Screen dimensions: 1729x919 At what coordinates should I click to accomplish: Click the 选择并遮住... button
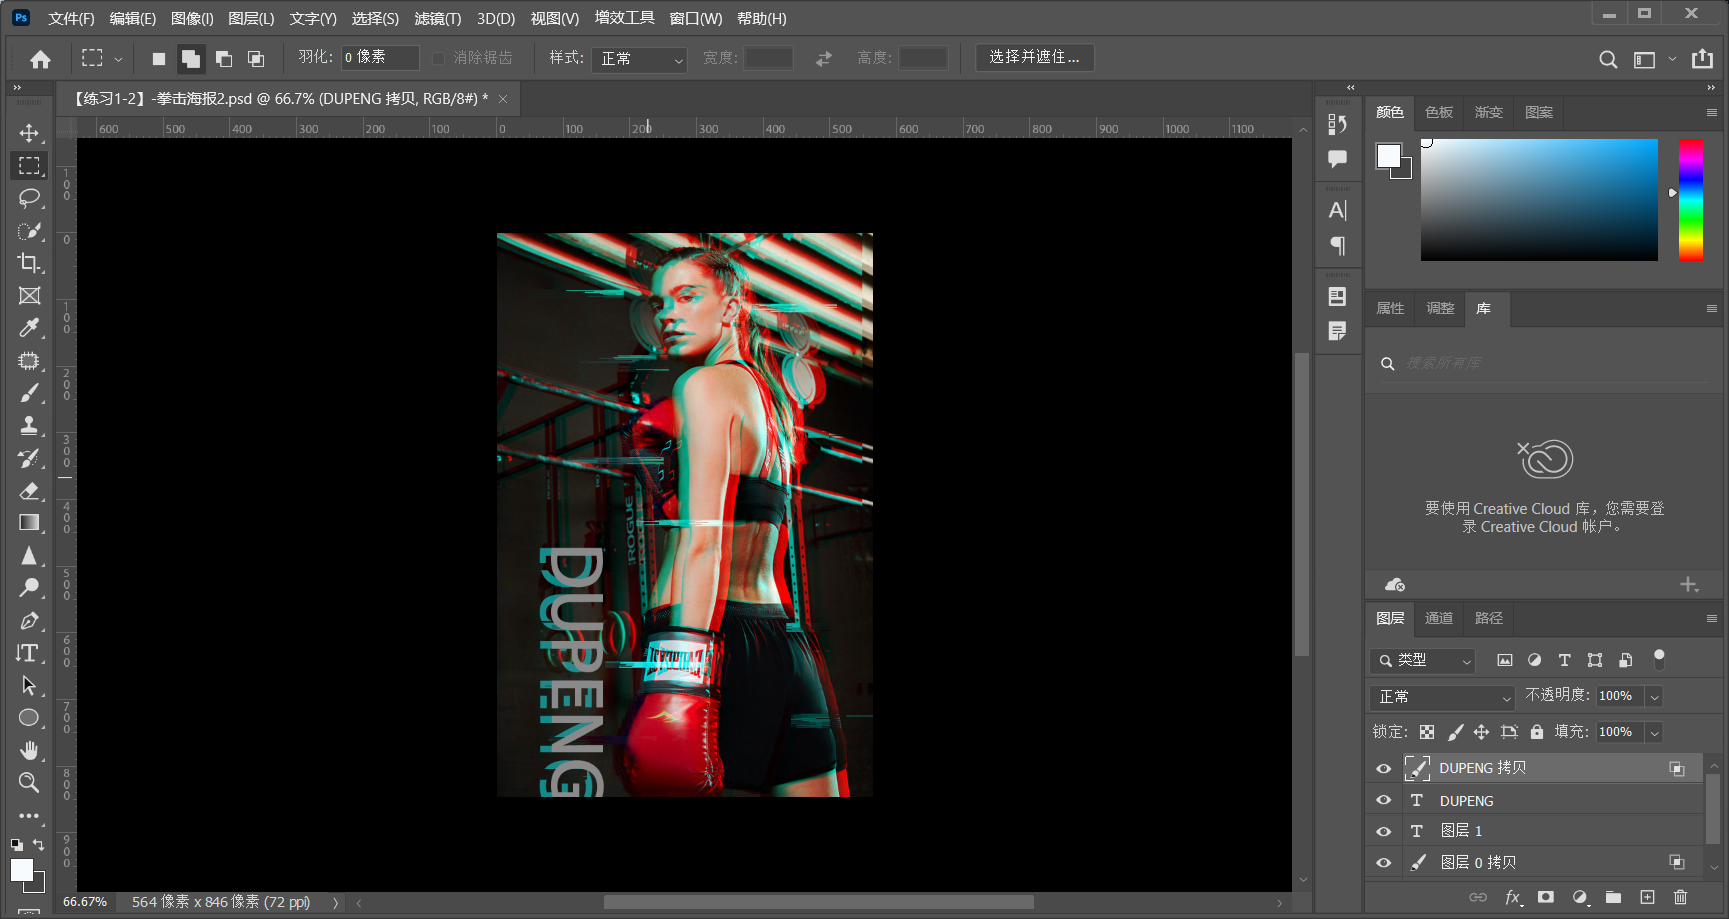point(1034,57)
